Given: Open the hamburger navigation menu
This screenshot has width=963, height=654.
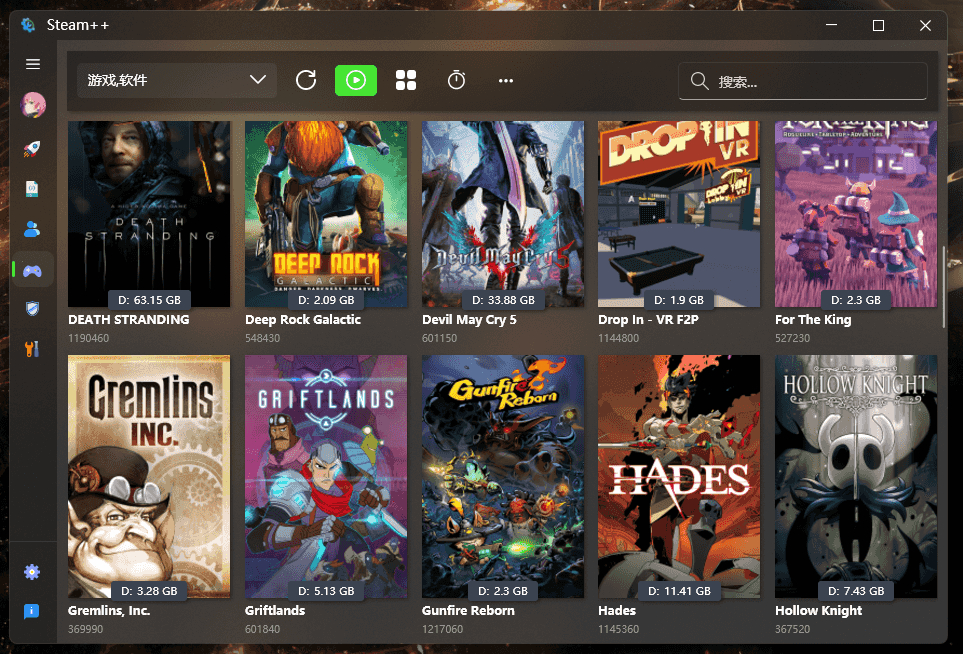Looking at the screenshot, I should (x=33, y=64).
